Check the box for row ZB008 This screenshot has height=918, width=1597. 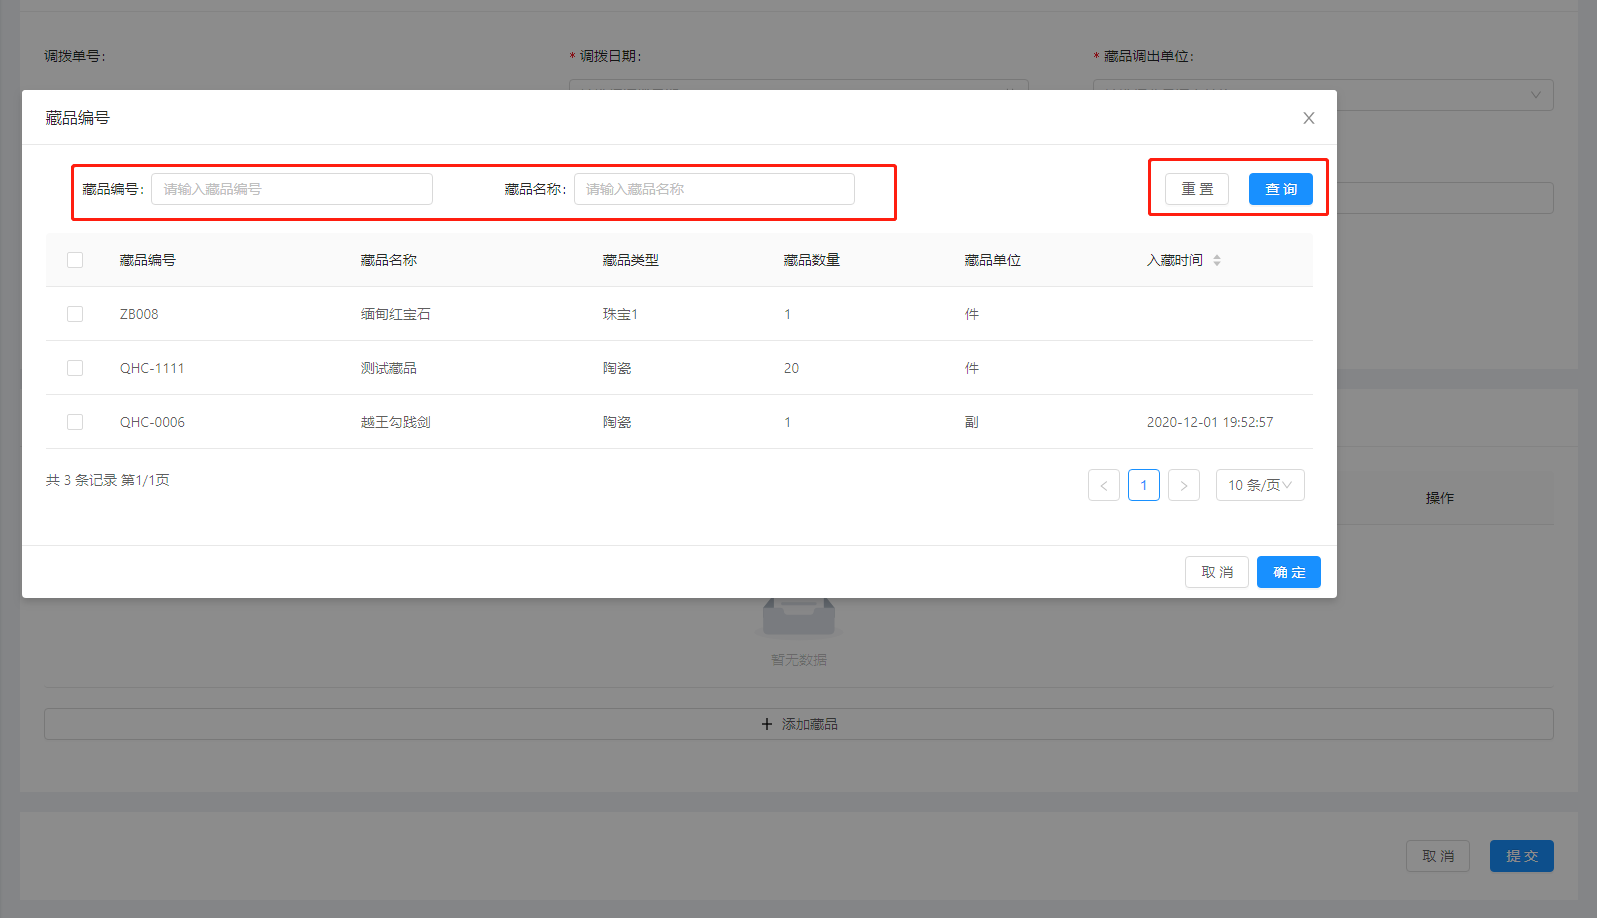click(x=75, y=314)
